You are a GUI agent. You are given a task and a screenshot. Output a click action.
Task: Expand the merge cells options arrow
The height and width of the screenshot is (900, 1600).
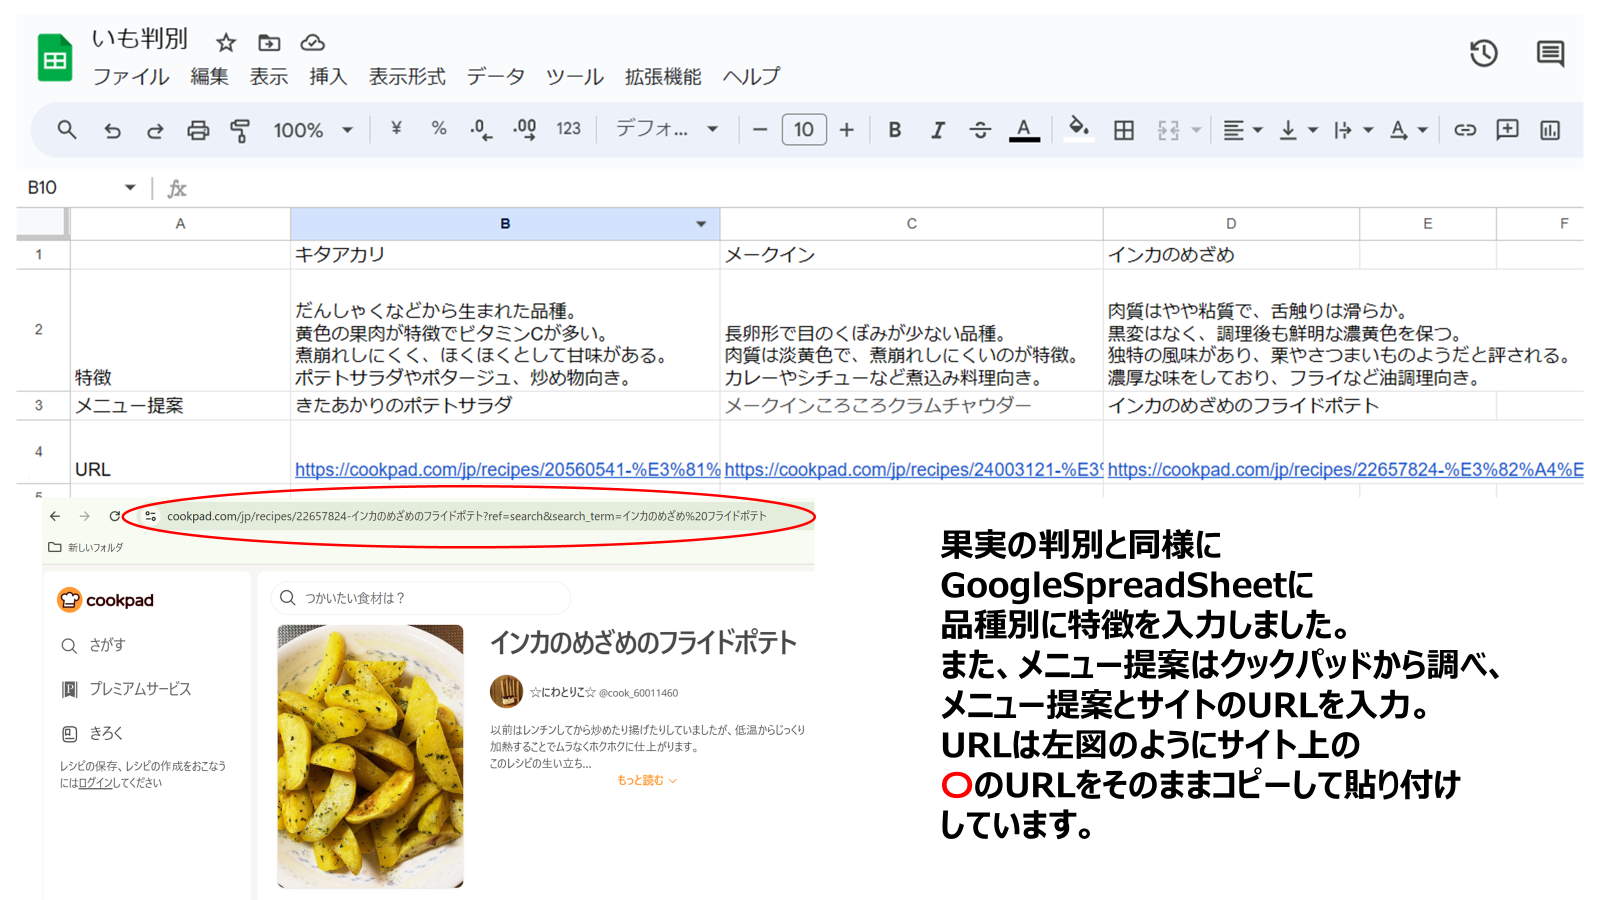click(x=1196, y=130)
